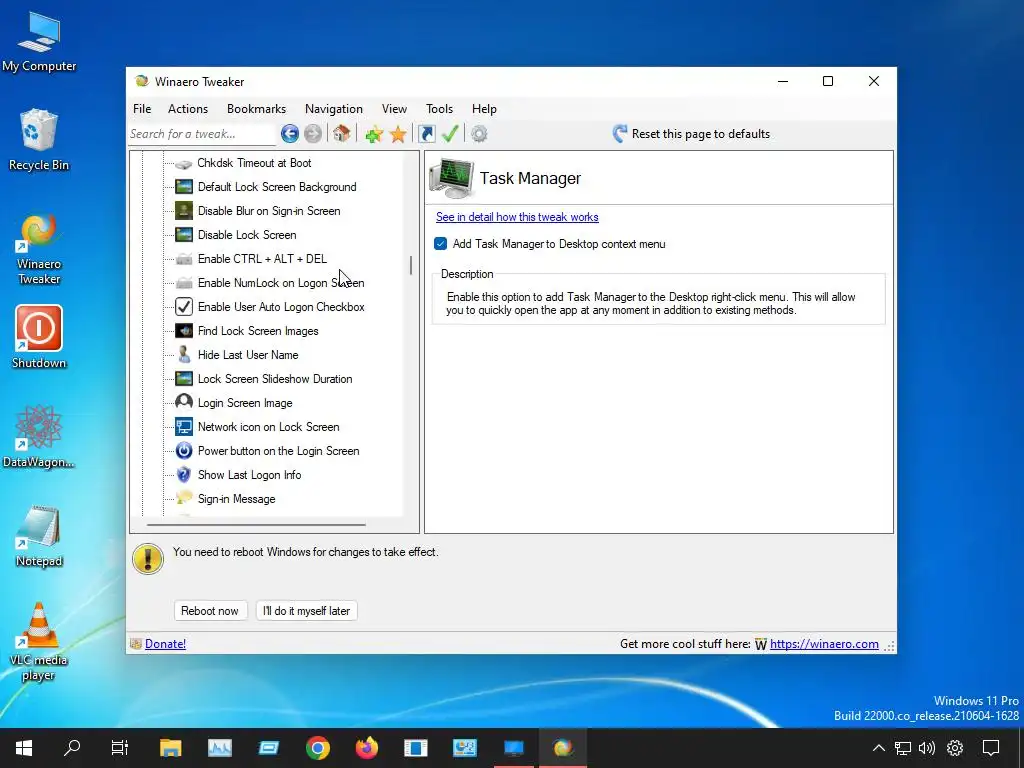The image size is (1024, 768).
Task: Click the Hide Last User Name icon
Action: pyautogui.click(x=184, y=355)
